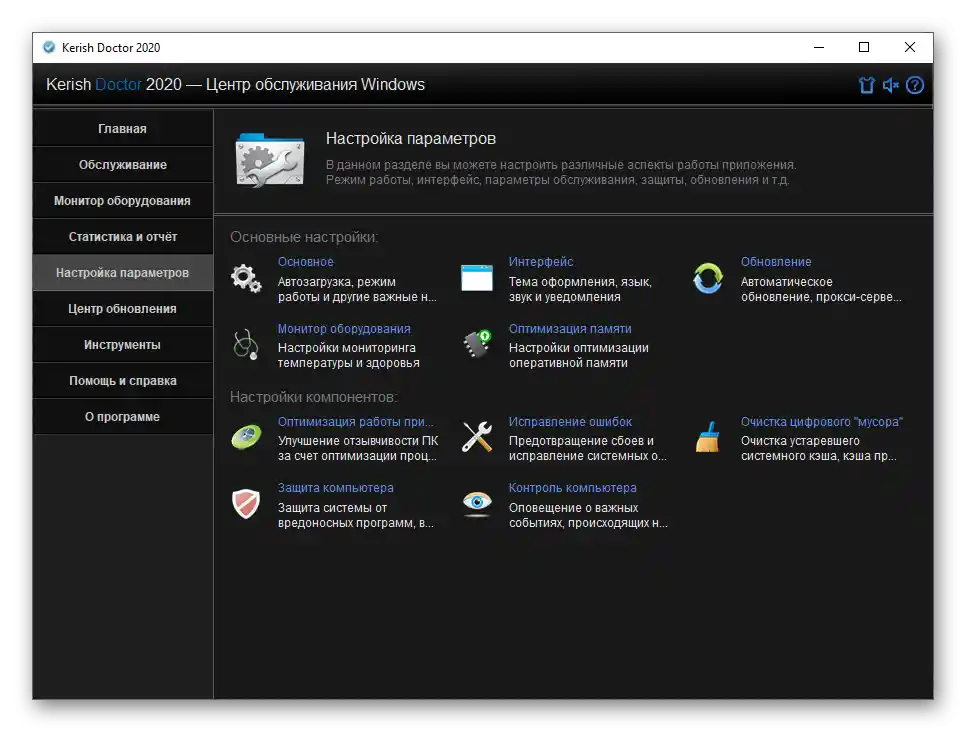This screenshot has height=732, width=966.
Task: Click the broom icon for Очистка мусора
Action: tap(708, 437)
